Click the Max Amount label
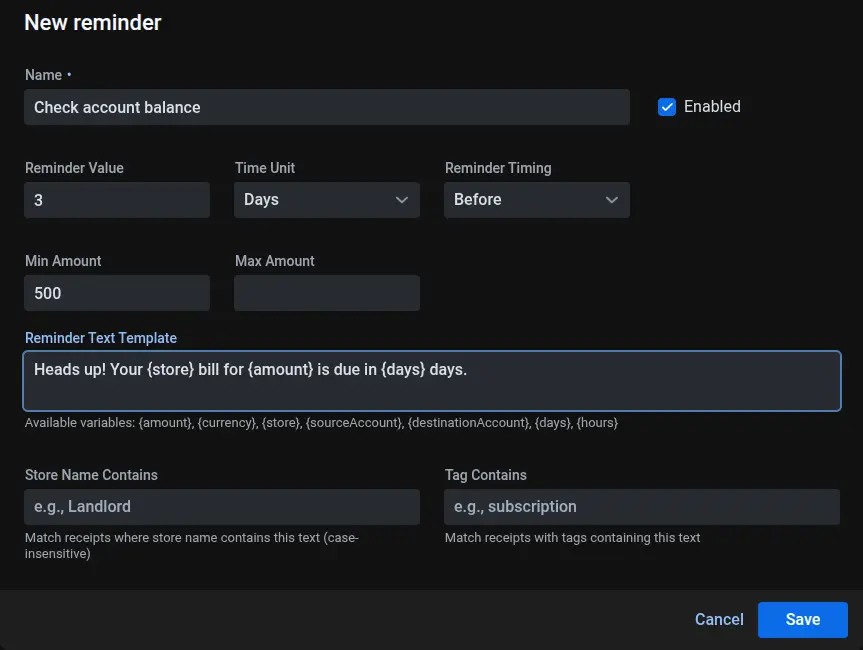The width and height of the screenshot is (863, 650). [274, 261]
